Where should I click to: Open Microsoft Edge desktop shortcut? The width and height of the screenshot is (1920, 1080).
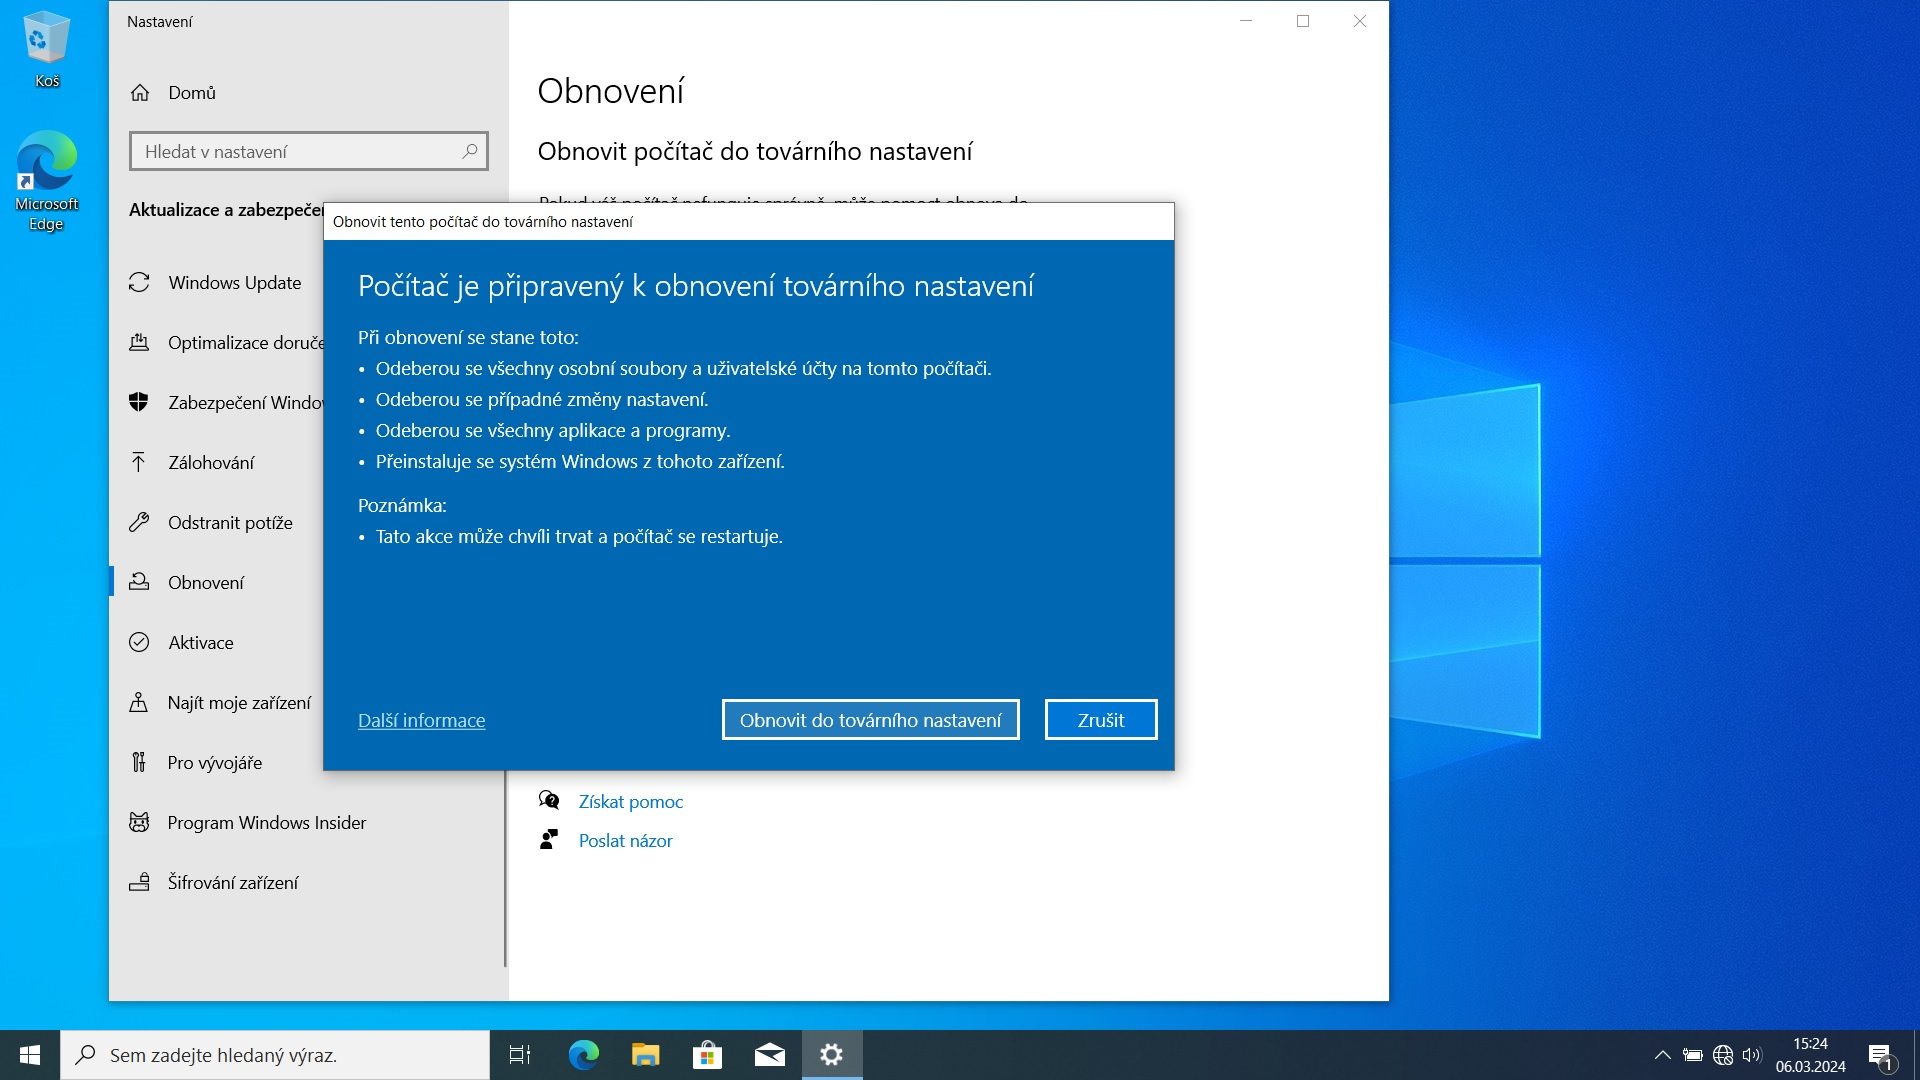pyautogui.click(x=46, y=182)
